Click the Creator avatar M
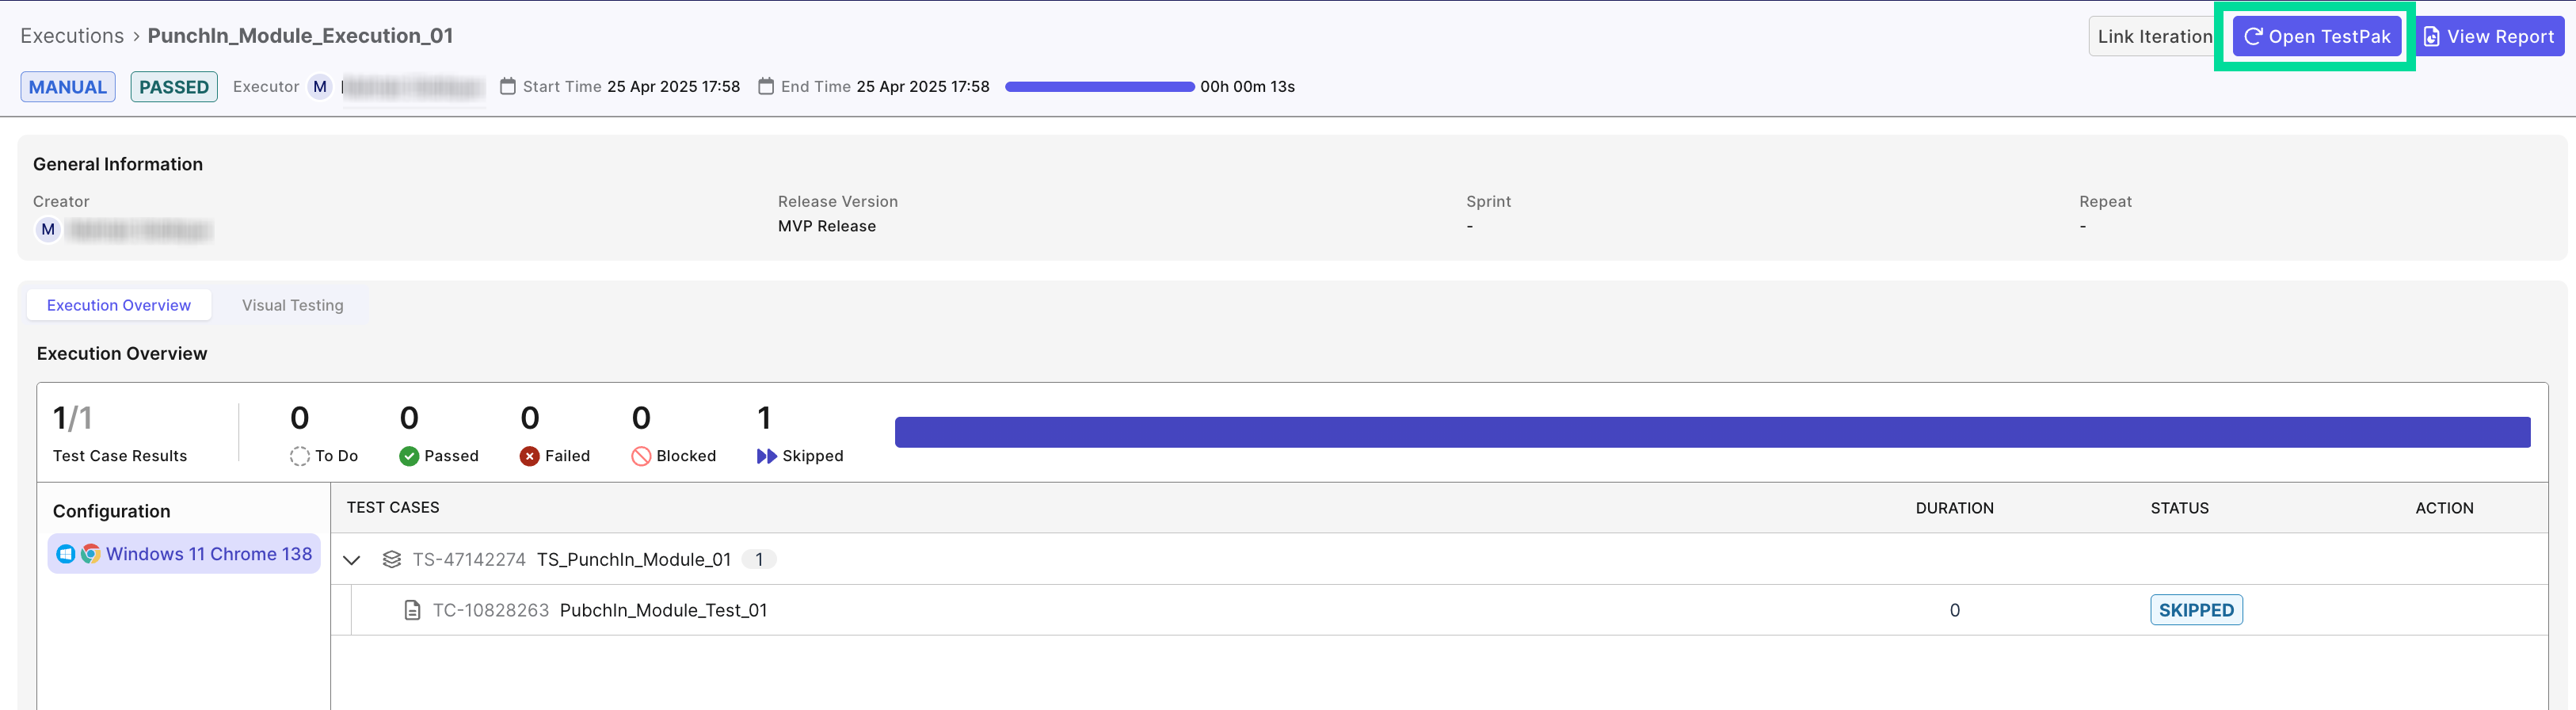 48,230
